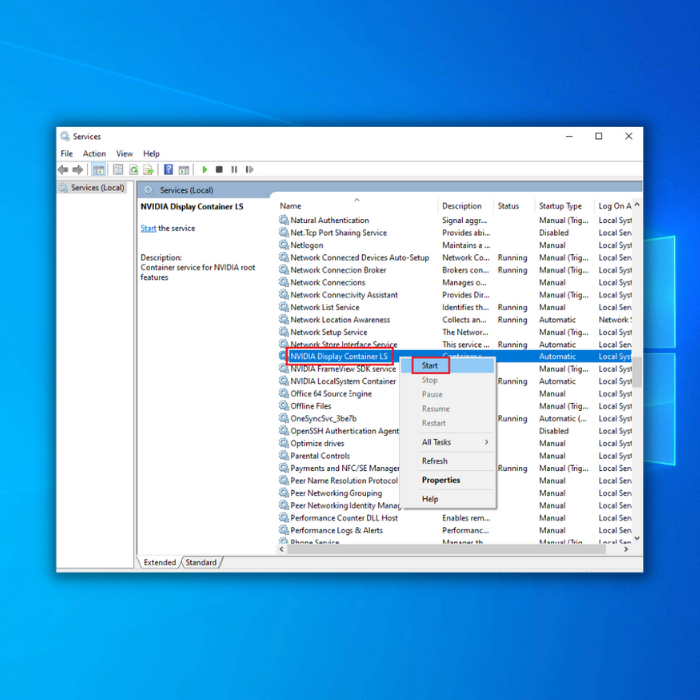Click the gear icon beside Netlogon
The height and width of the screenshot is (700, 700).
283,245
